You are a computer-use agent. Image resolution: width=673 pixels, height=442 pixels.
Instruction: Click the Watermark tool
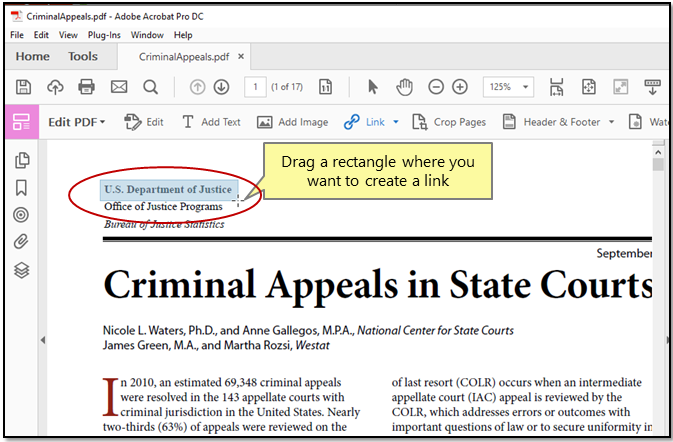pos(648,122)
